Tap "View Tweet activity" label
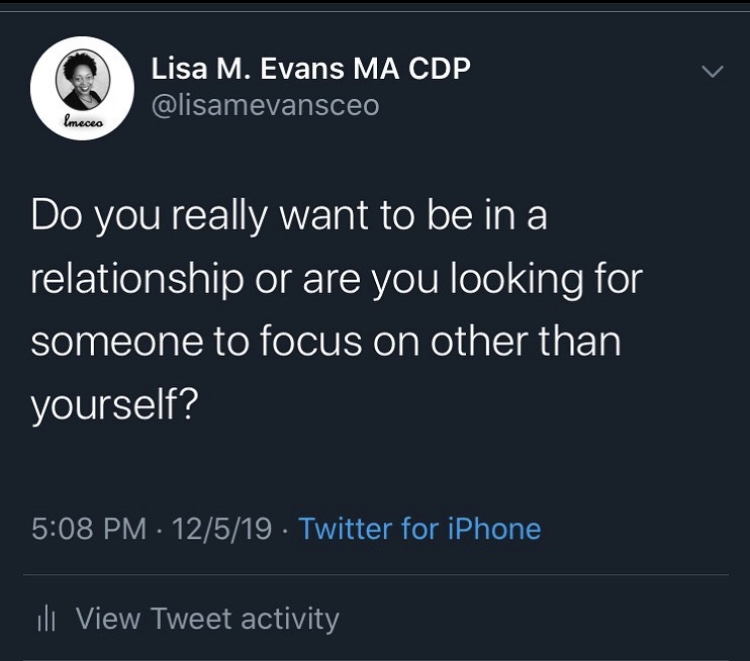Viewport: 750px width, 661px height. tap(207, 619)
